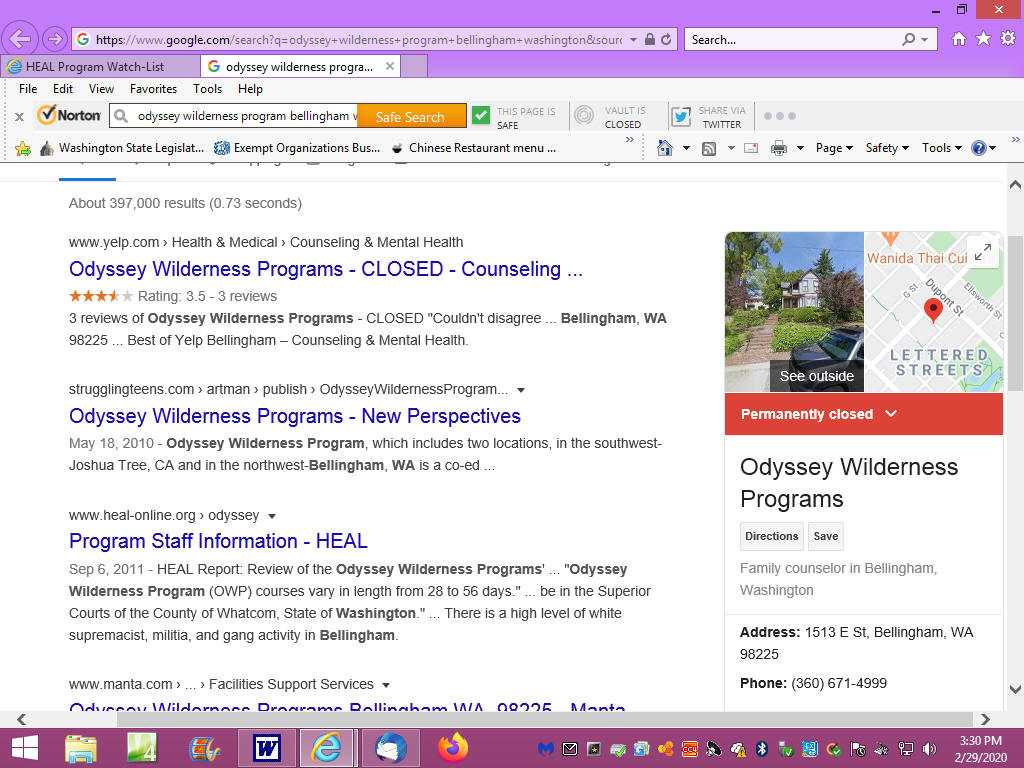Viewport: 1024px width, 768px height.
Task: Click the magnifier icon in the Search box
Action: (908, 40)
